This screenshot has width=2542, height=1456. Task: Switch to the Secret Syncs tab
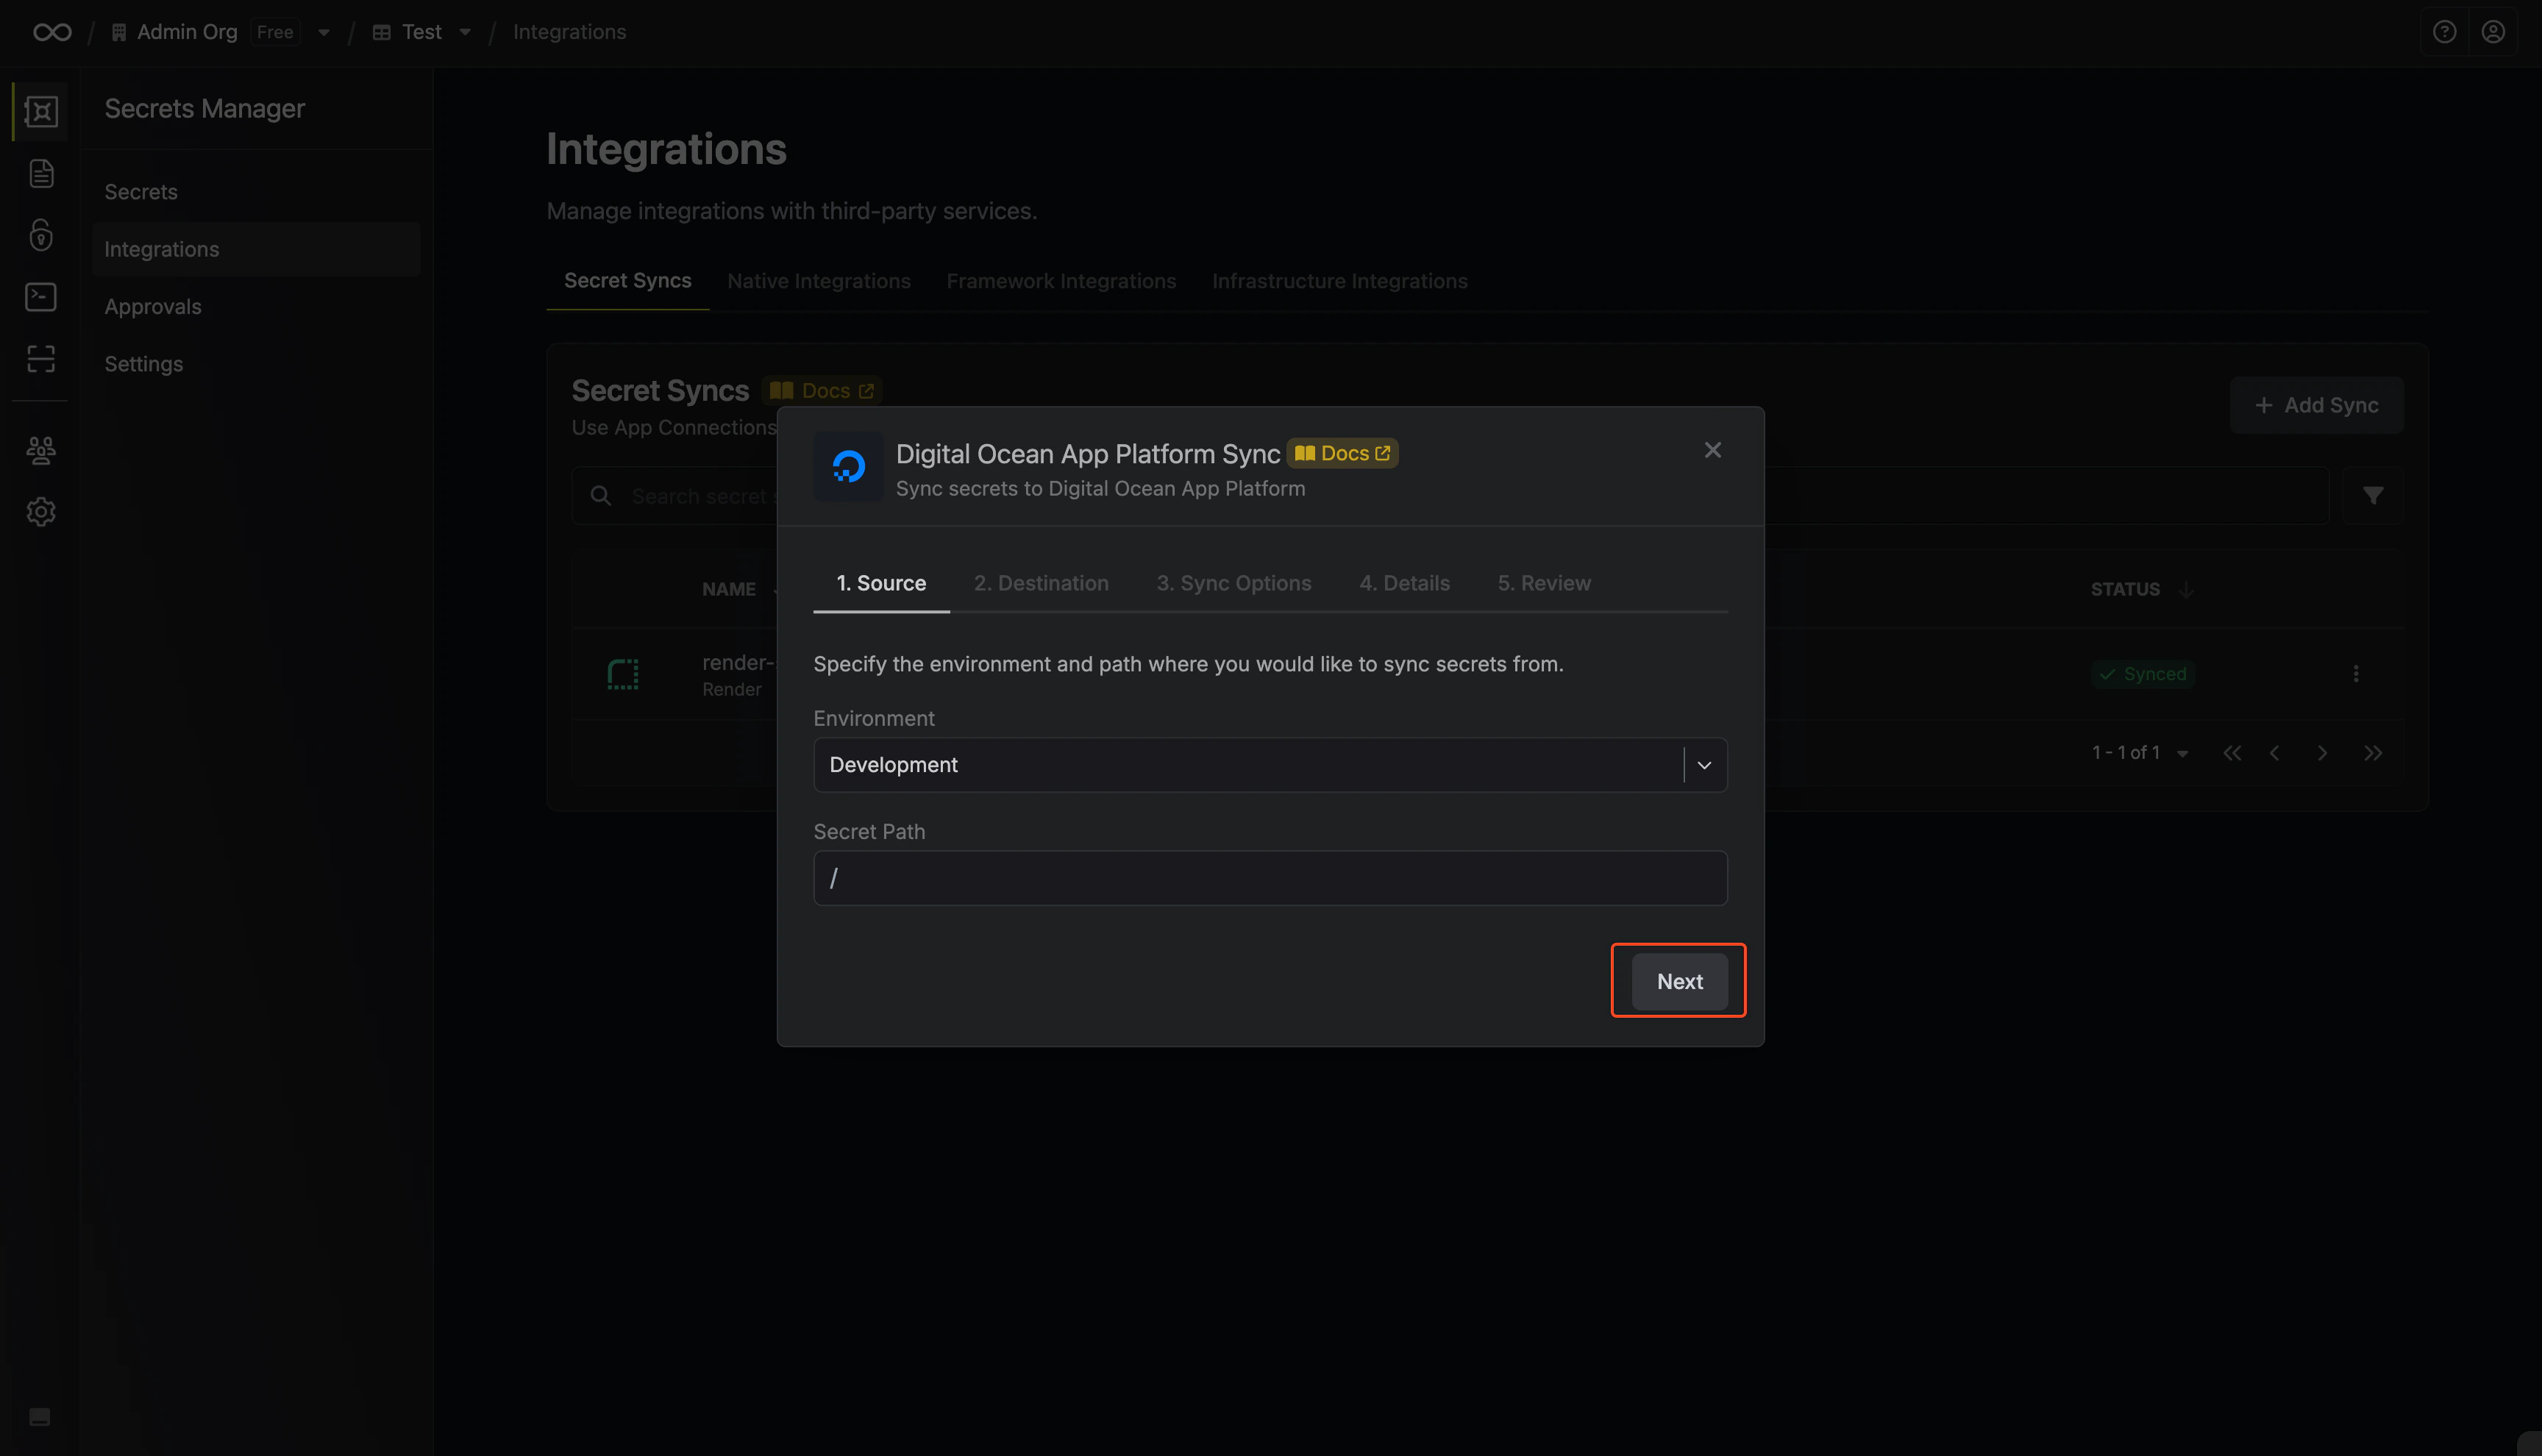point(628,281)
